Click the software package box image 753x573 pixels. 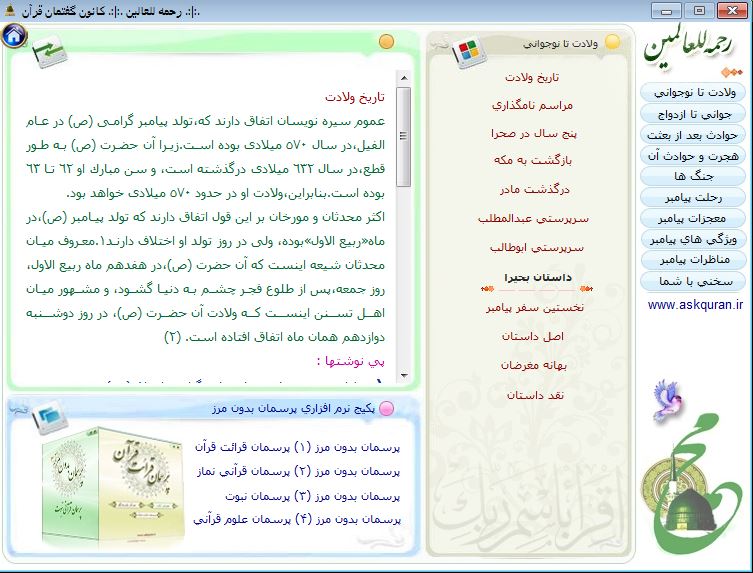(113, 488)
